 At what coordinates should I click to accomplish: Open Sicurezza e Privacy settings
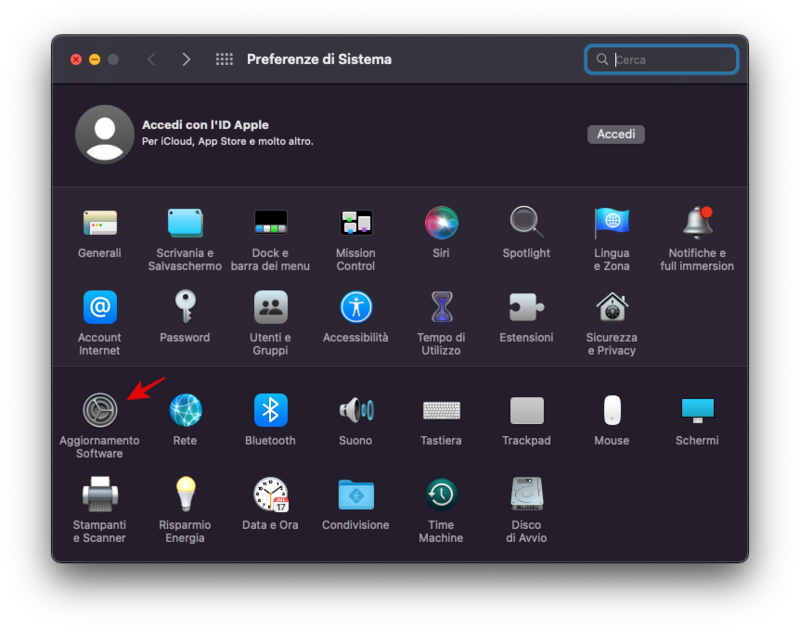tap(612, 307)
